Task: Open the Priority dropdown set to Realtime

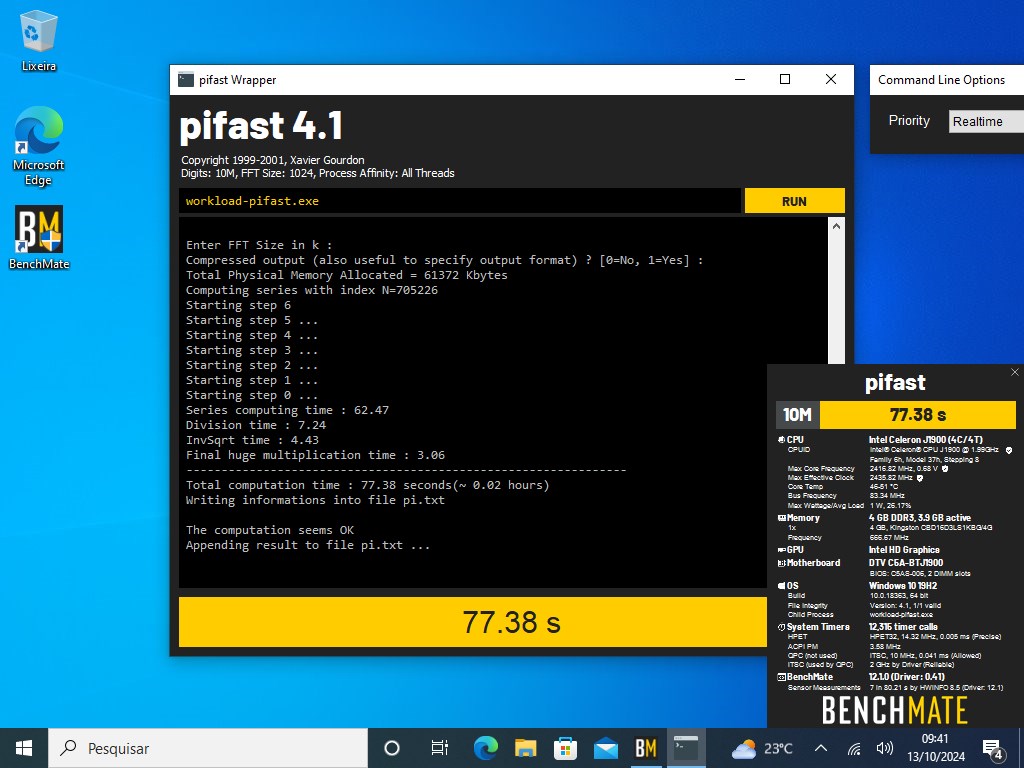Action: click(986, 121)
